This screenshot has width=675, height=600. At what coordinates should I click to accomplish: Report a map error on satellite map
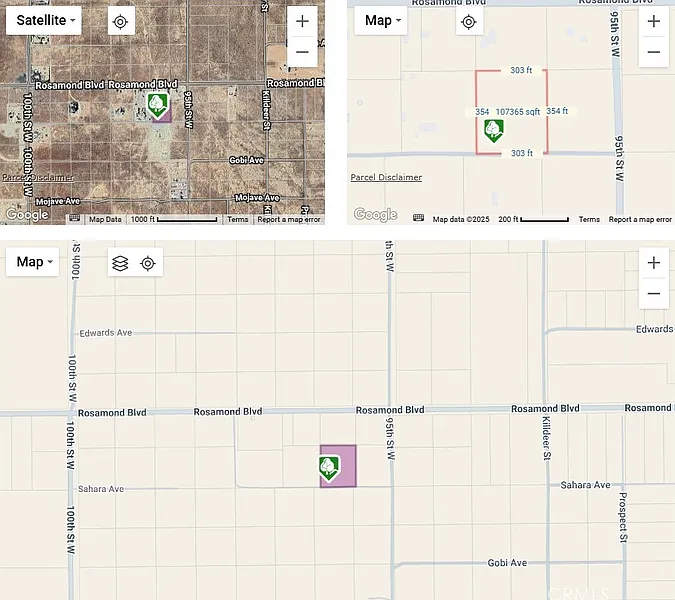click(x=289, y=220)
